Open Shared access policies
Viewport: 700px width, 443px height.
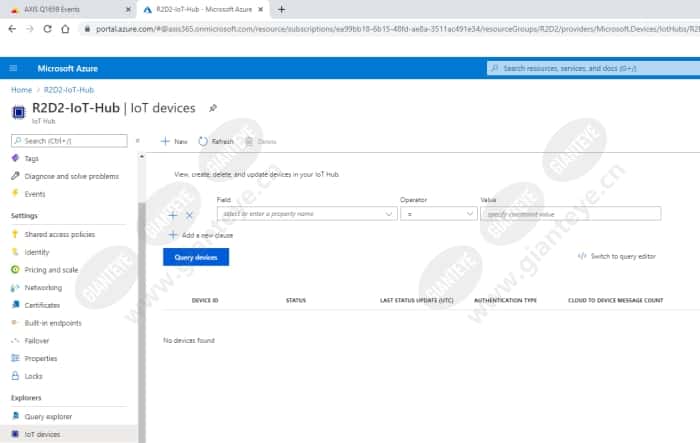[x=59, y=234]
